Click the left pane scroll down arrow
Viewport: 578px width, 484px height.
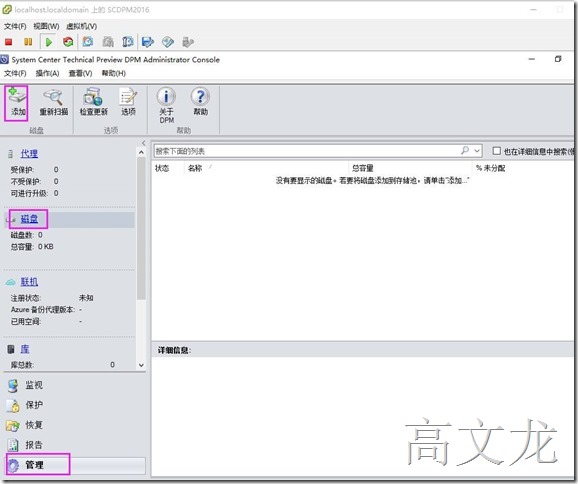(x=141, y=365)
